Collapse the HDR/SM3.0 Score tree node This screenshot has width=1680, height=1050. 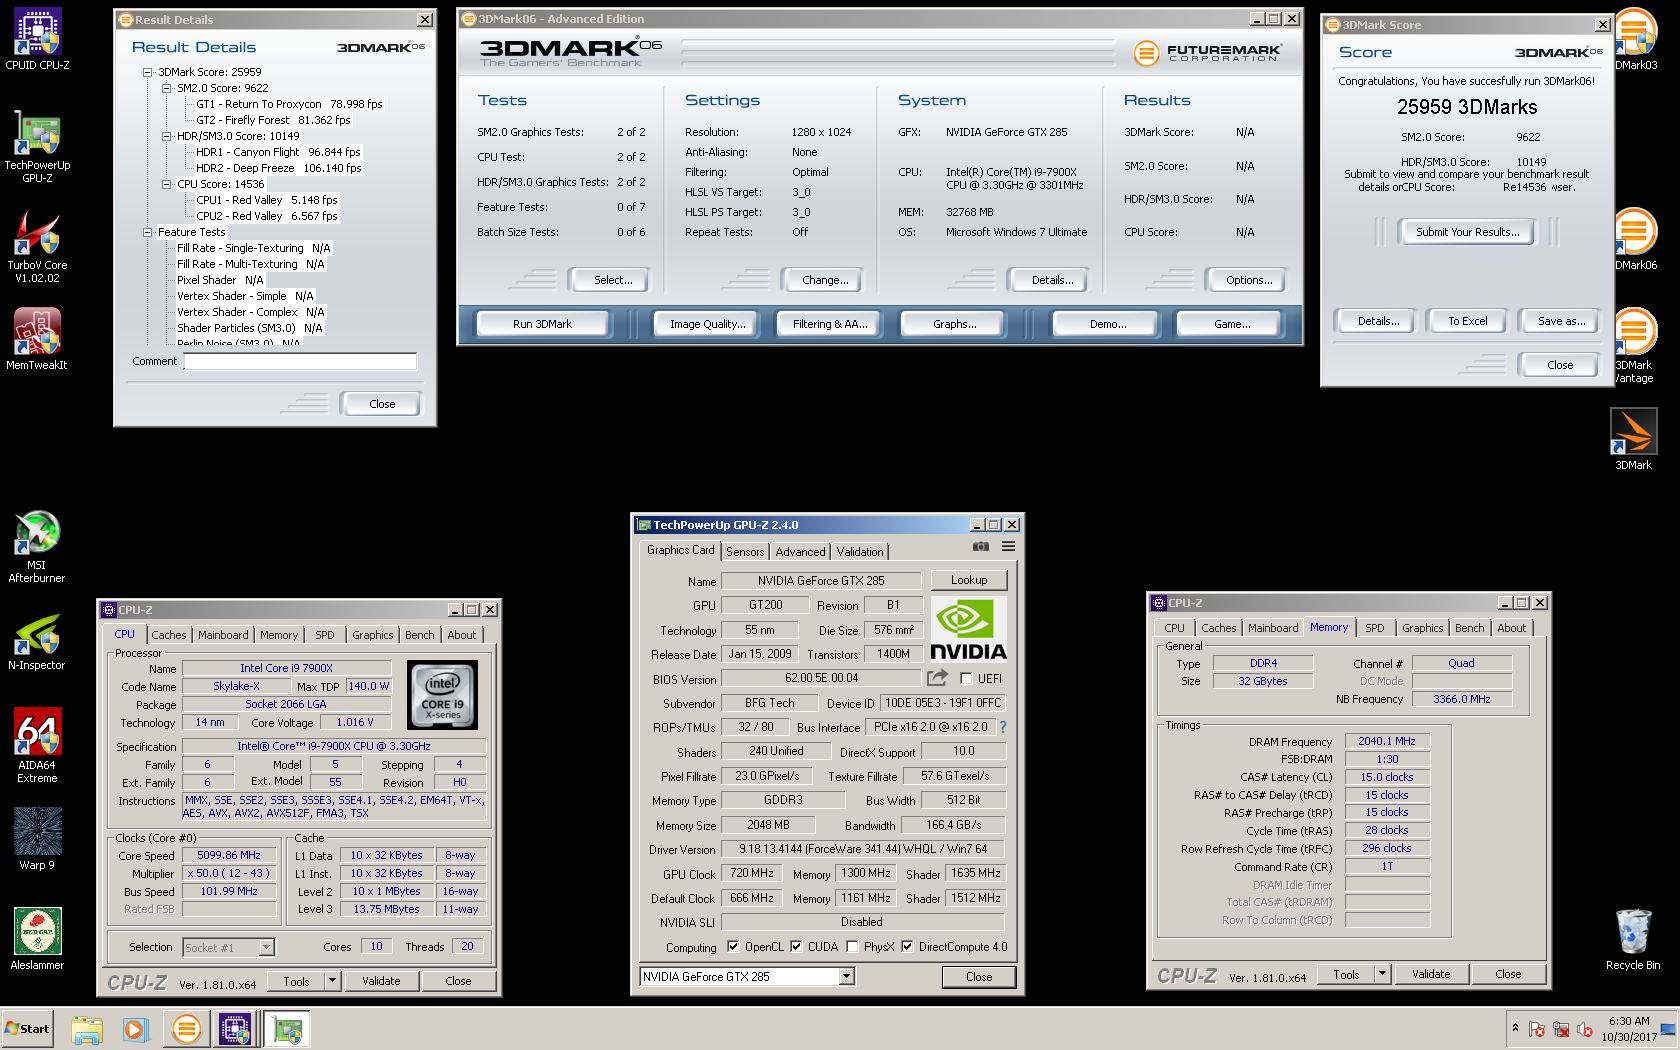click(x=166, y=136)
